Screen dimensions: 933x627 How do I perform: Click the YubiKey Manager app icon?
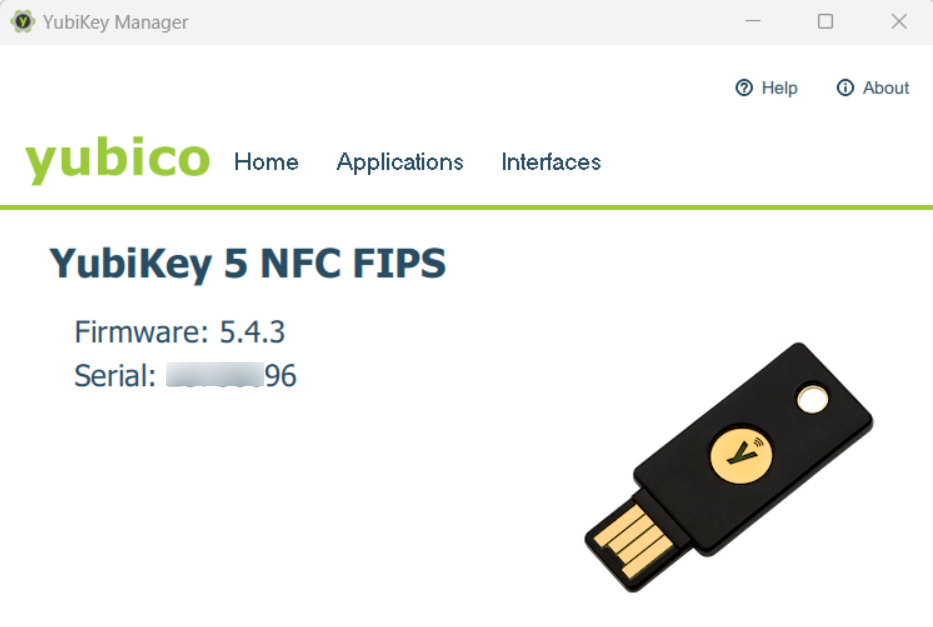pos(23,22)
